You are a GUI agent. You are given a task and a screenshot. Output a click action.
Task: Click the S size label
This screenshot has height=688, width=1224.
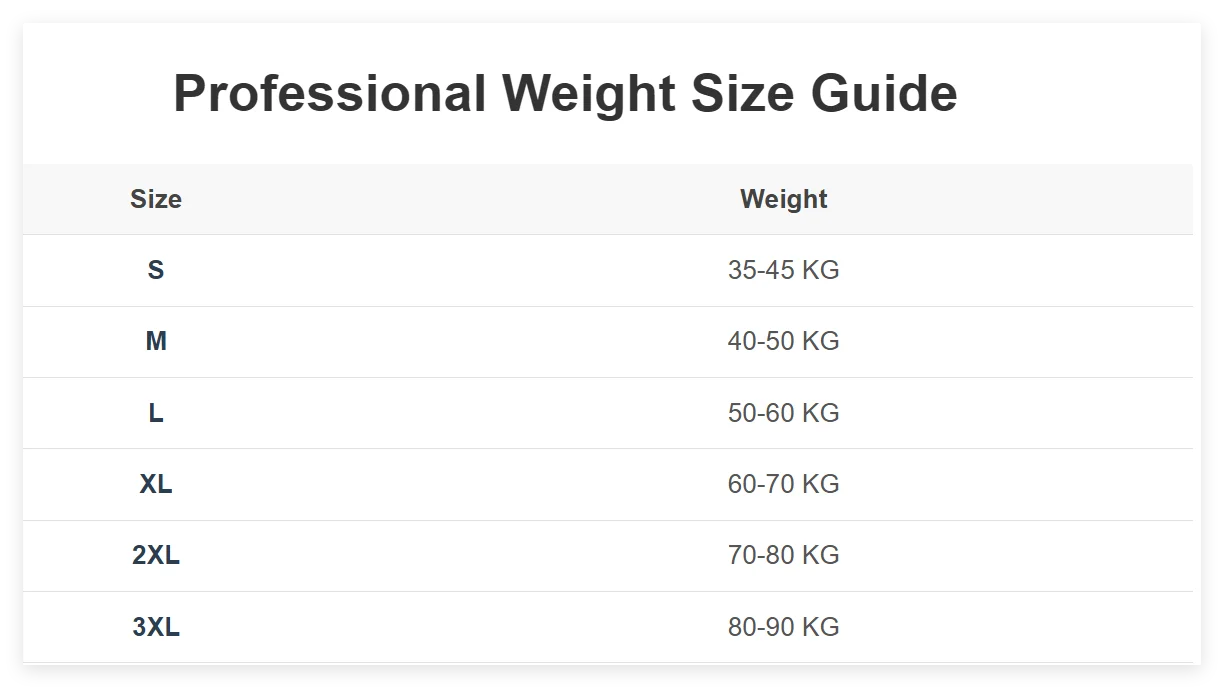click(156, 270)
